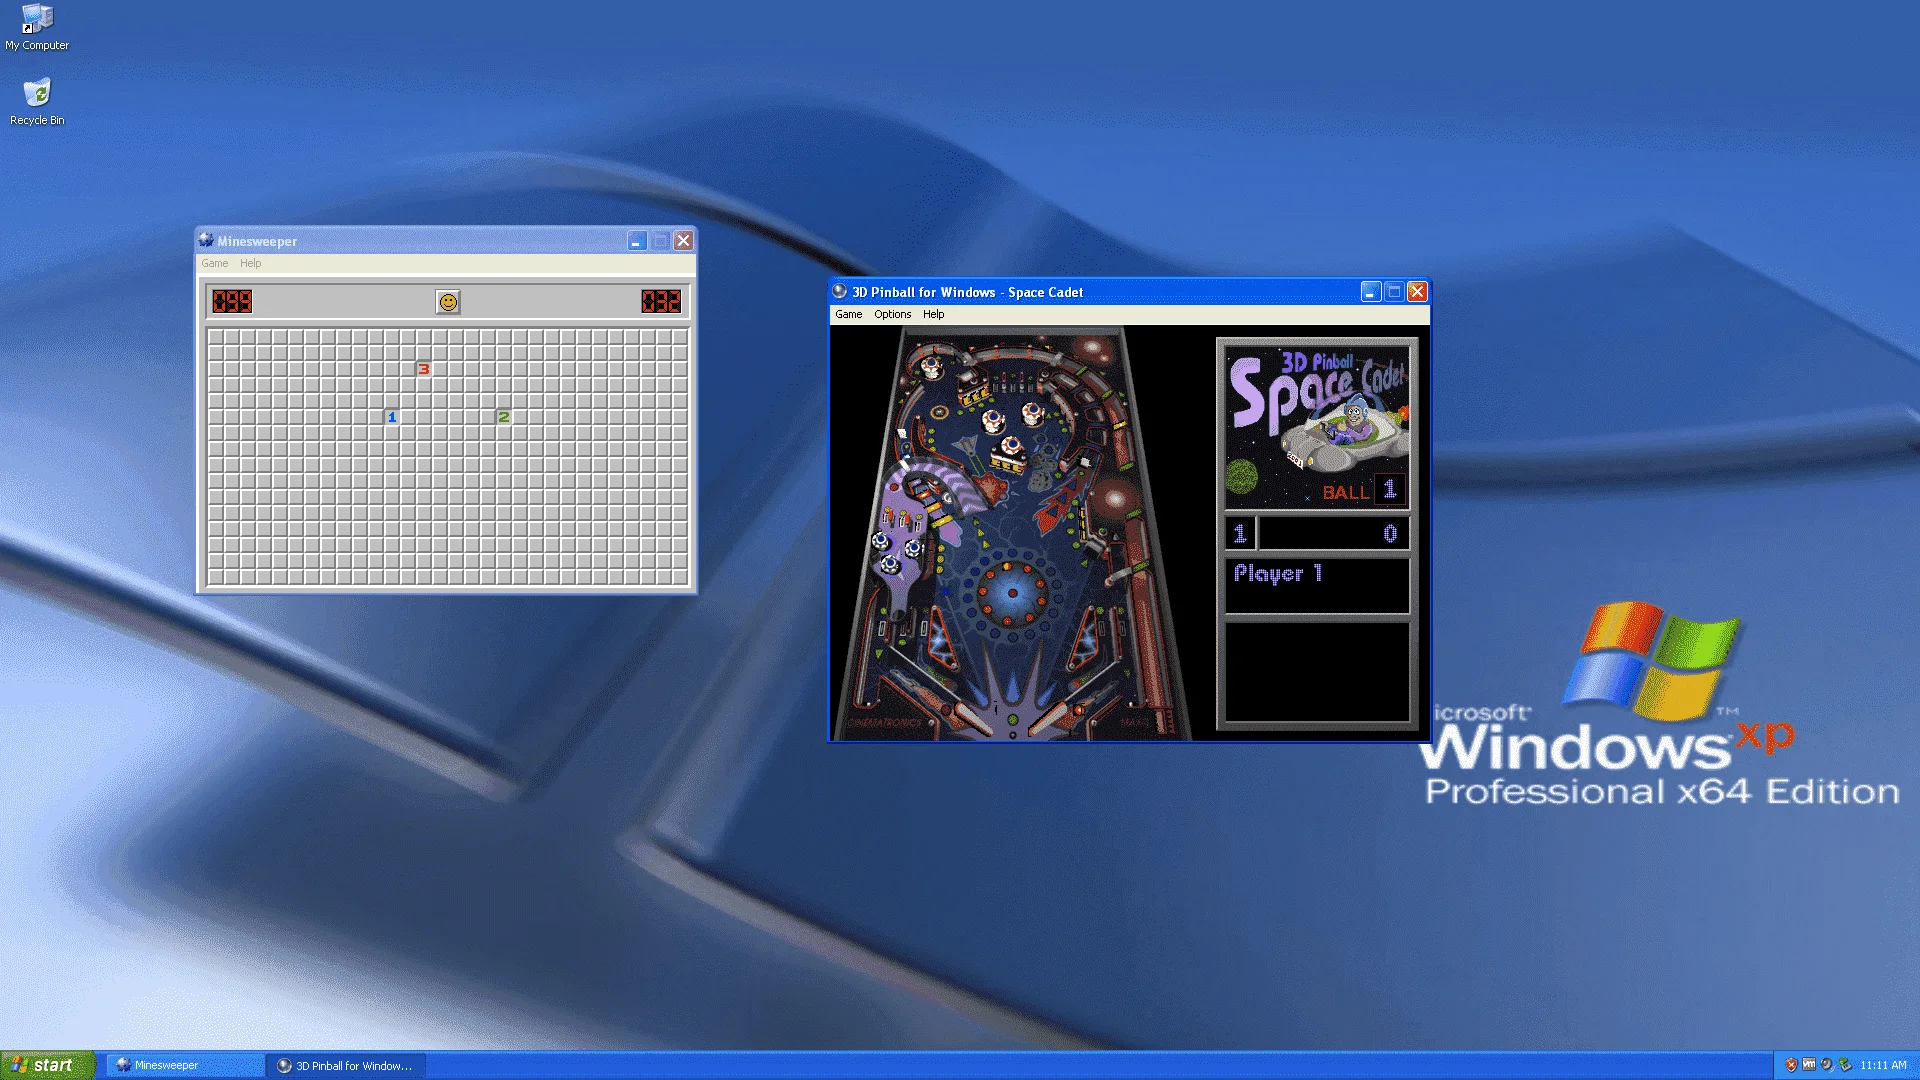Open the Help menu in 3D Pinball
The image size is (1920, 1080).
coord(934,314)
